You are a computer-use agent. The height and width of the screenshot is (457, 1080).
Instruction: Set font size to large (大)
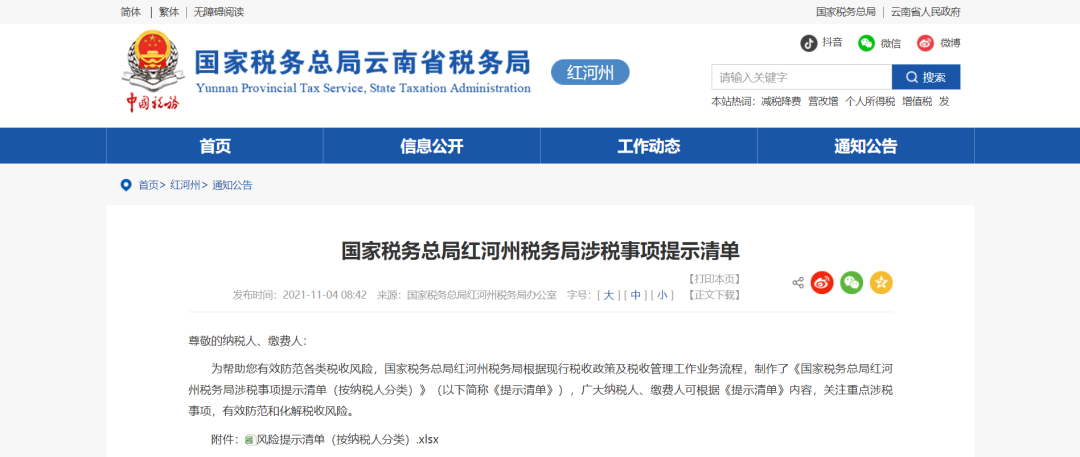pyautogui.click(x=608, y=295)
